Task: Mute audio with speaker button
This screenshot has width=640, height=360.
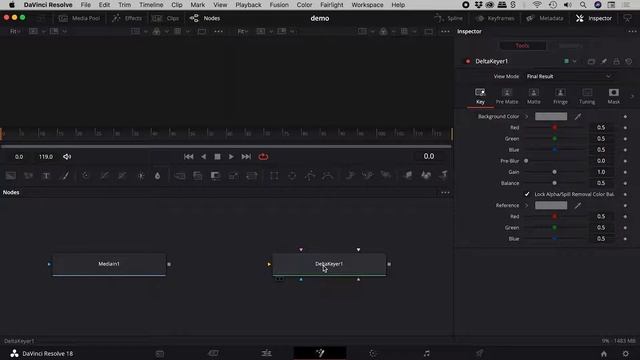Action: click(67, 157)
